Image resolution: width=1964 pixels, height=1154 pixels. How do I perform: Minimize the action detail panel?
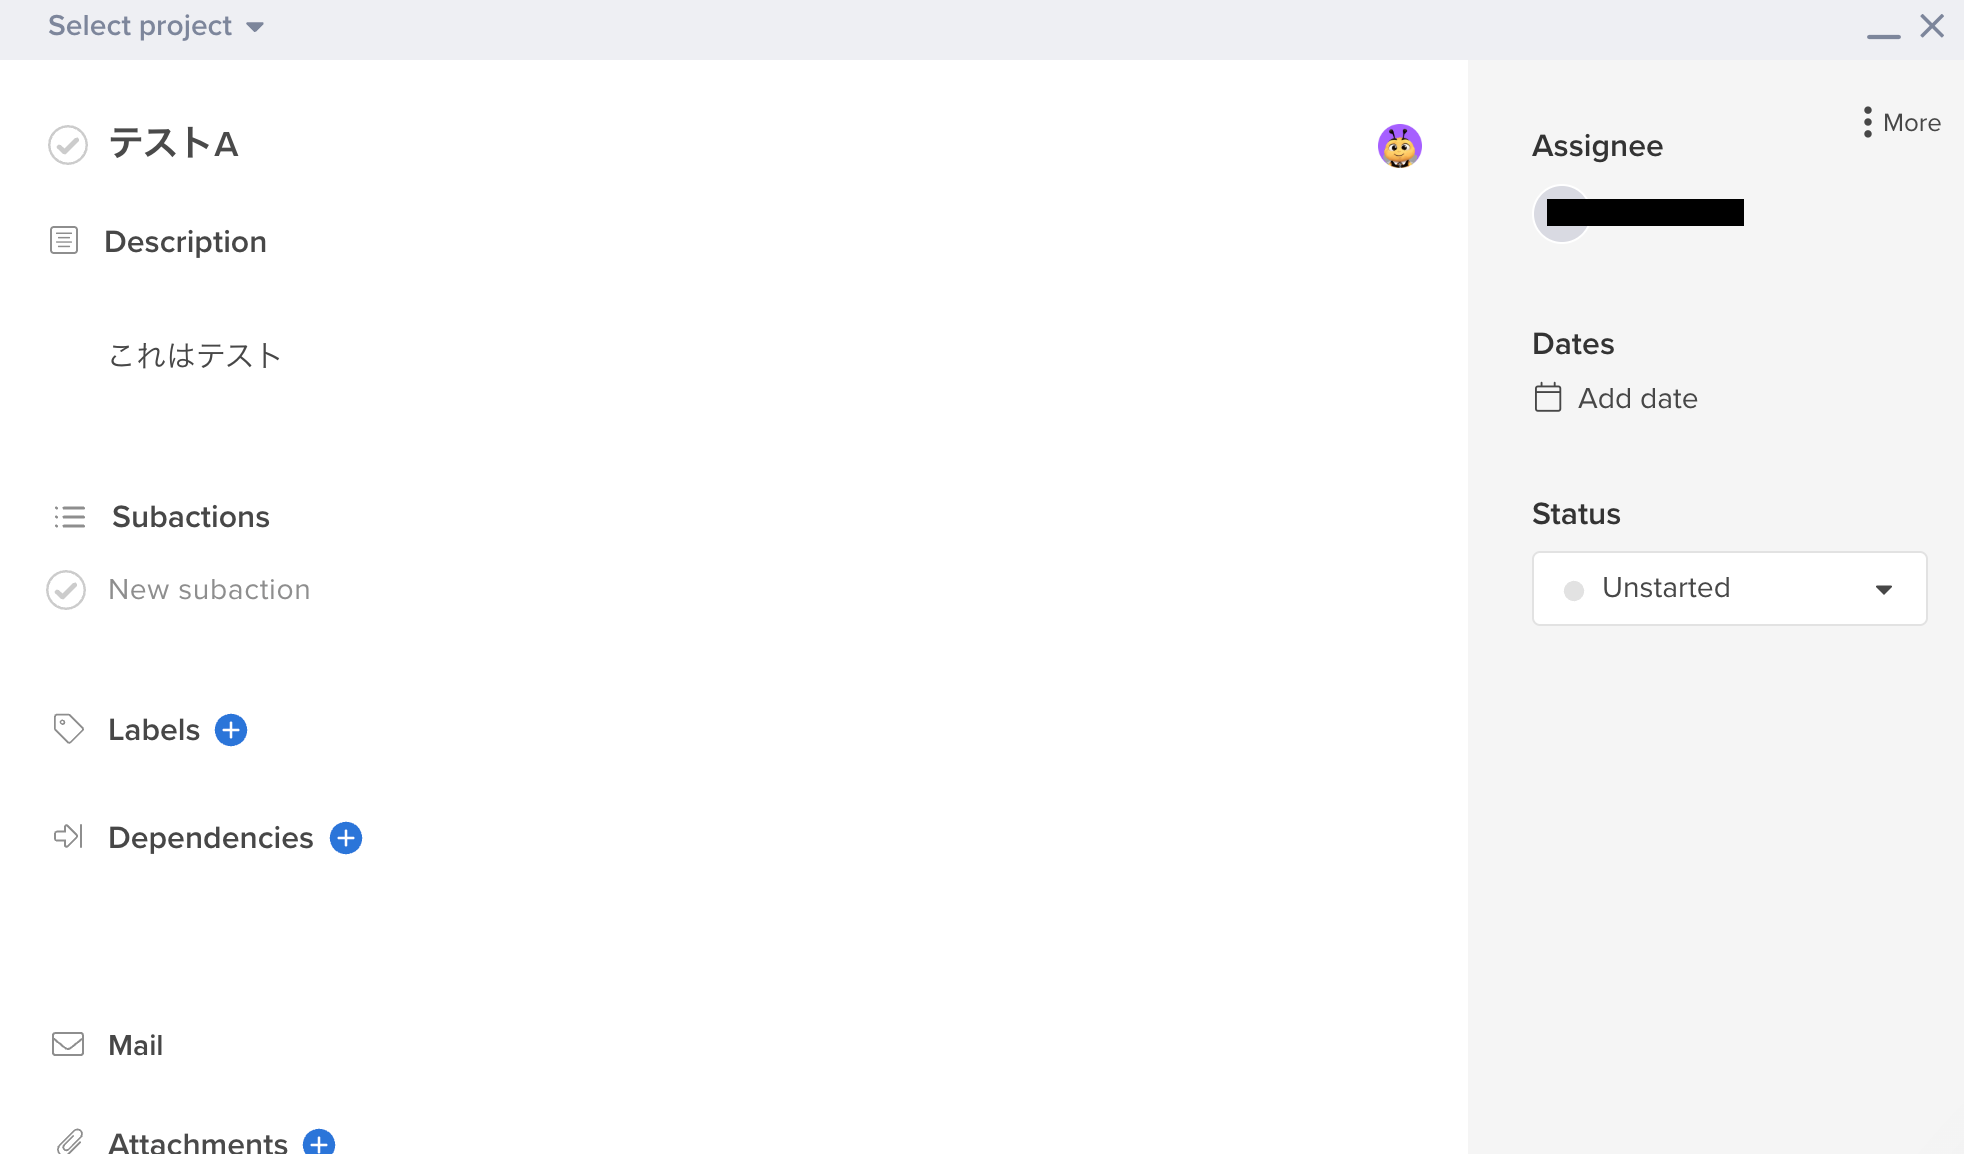(x=1883, y=33)
